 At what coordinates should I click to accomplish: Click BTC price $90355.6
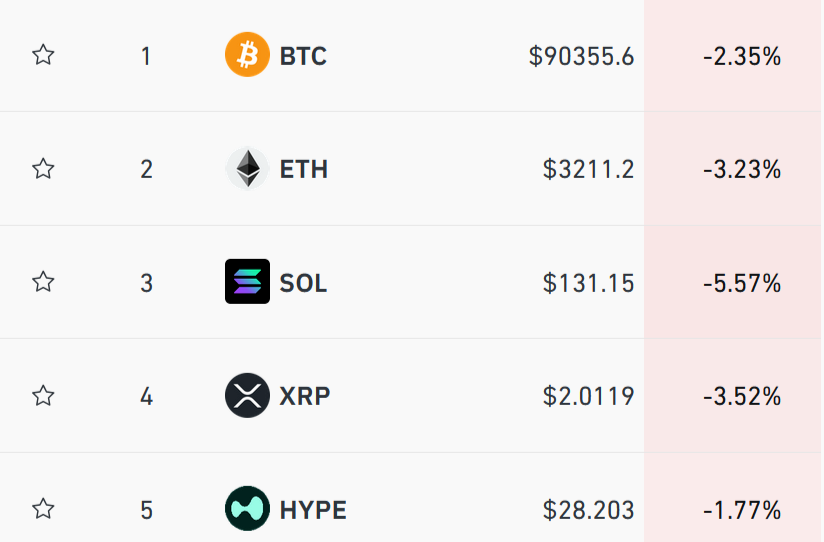(x=581, y=56)
